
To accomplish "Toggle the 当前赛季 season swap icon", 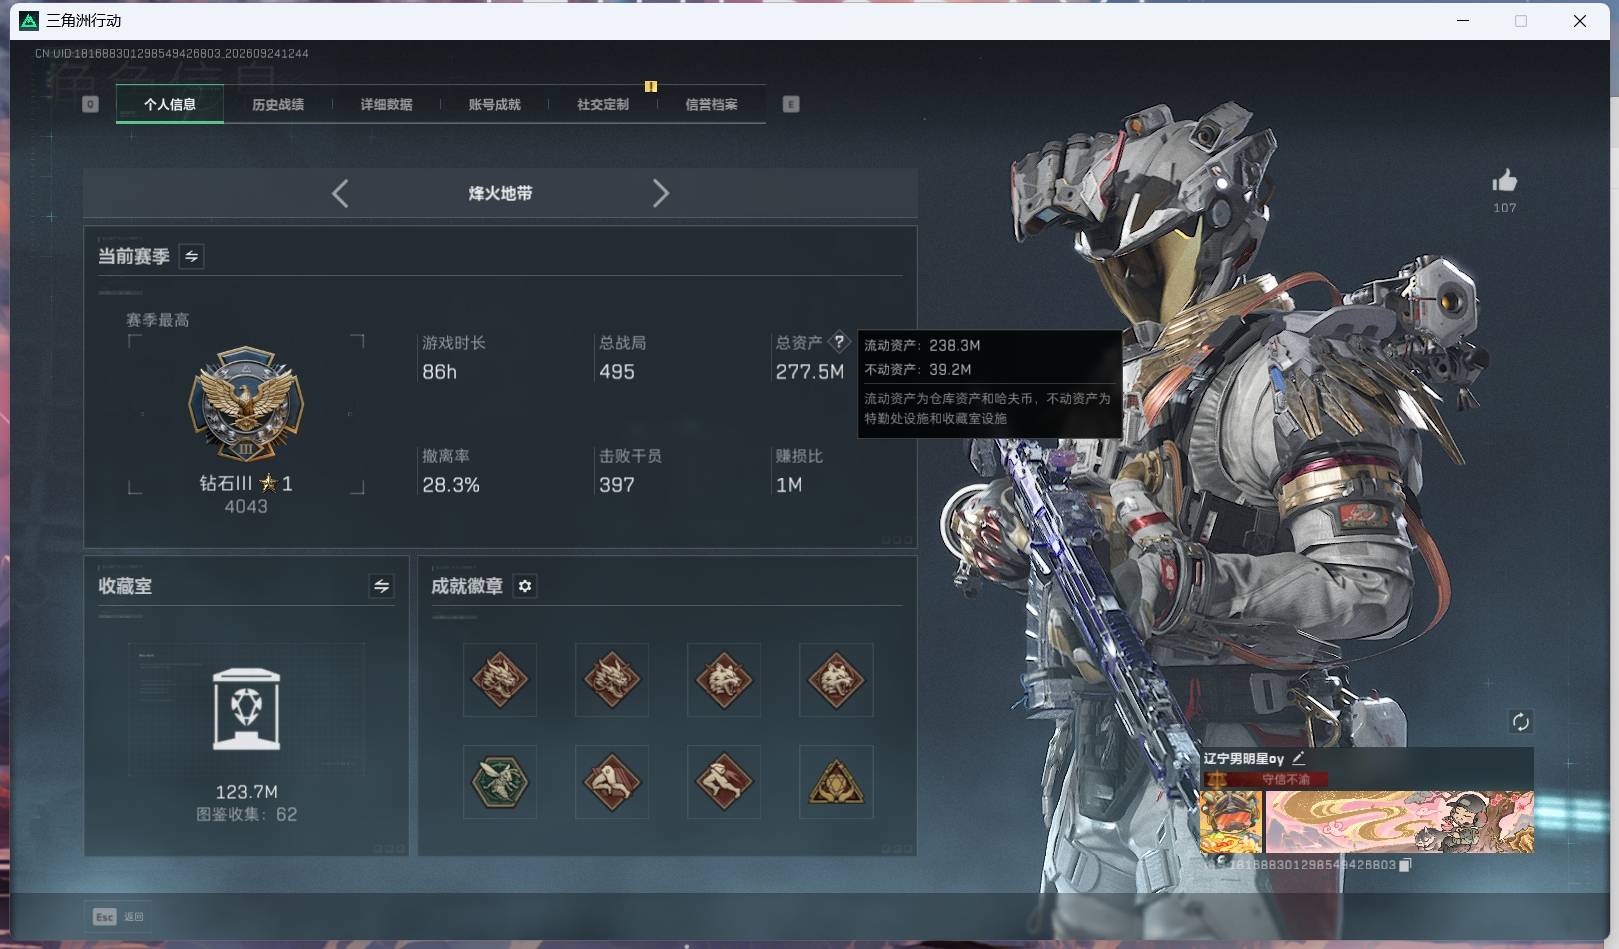I will (191, 257).
